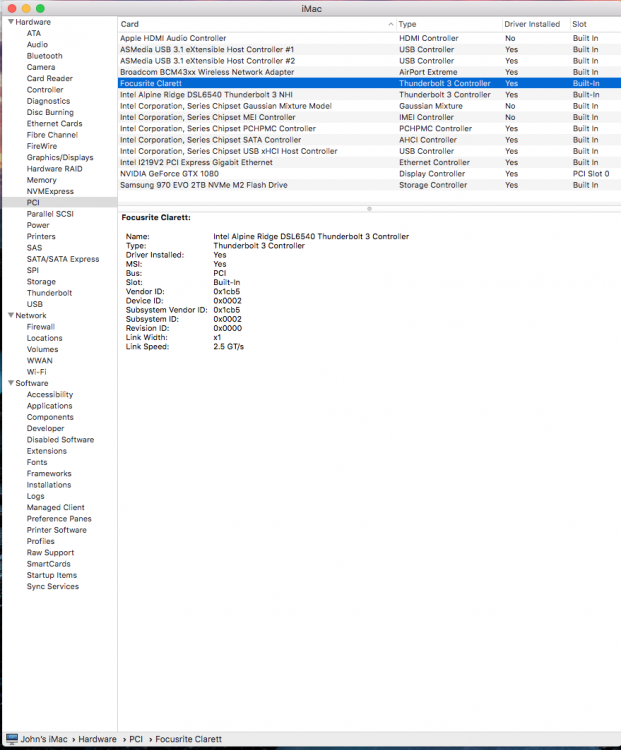Select Samsung 970 EVO 2TB NVMe row
The height and width of the screenshot is (750, 621).
(x=369, y=185)
